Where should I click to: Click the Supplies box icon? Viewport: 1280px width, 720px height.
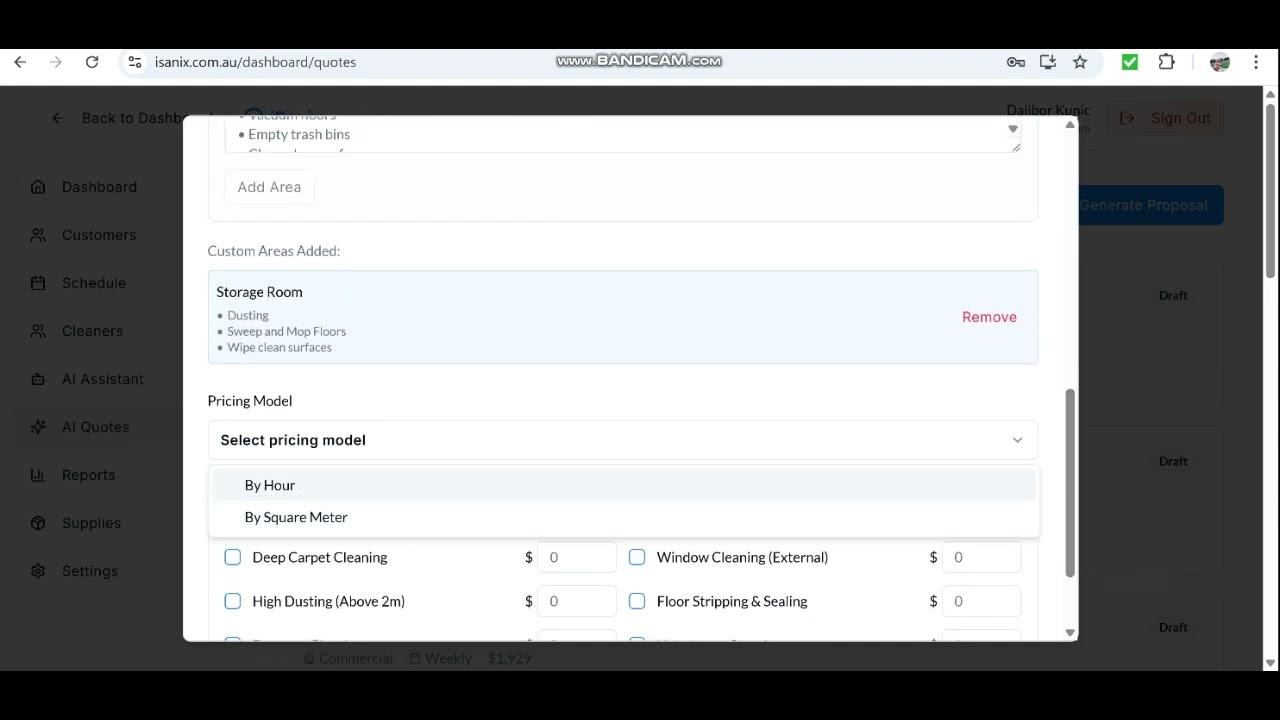click(x=38, y=523)
